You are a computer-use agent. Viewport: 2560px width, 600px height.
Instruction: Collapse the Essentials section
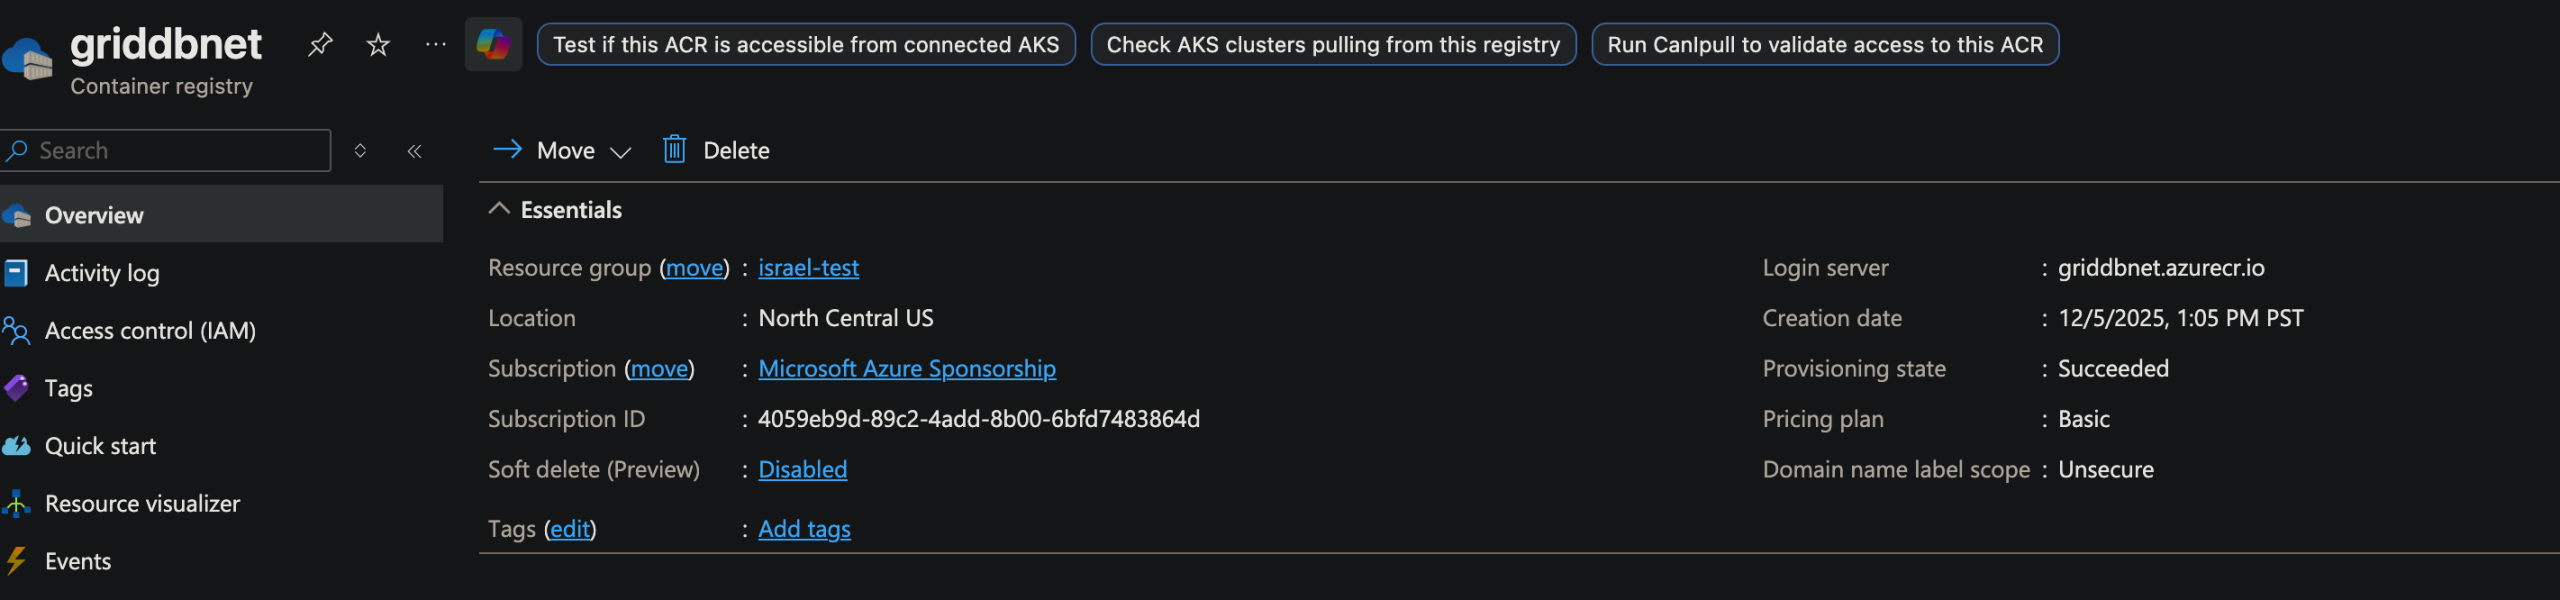(499, 209)
